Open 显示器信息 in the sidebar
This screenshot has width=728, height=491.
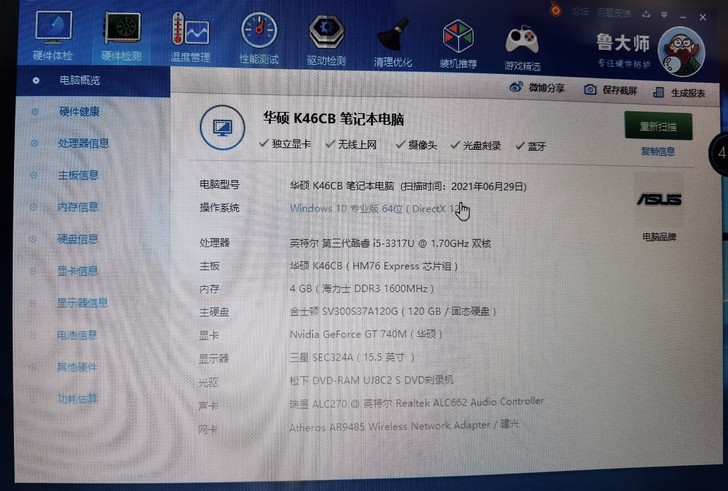82,303
